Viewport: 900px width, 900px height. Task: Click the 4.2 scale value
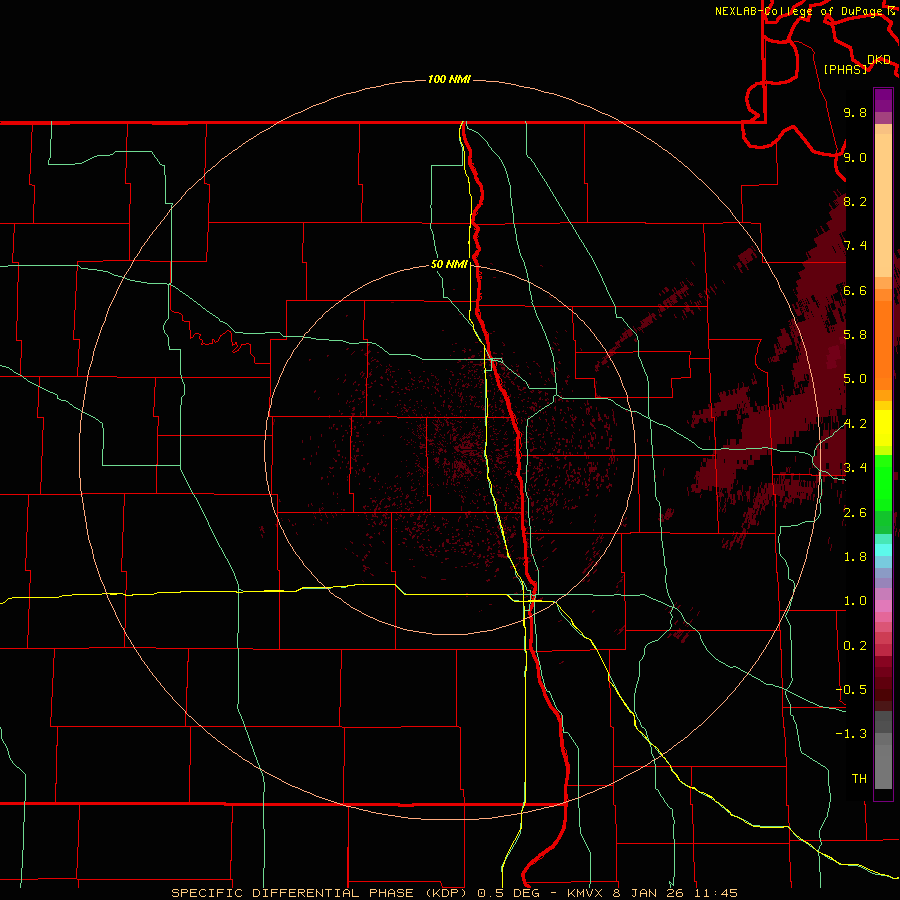pyautogui.click(x=855, y=424)
